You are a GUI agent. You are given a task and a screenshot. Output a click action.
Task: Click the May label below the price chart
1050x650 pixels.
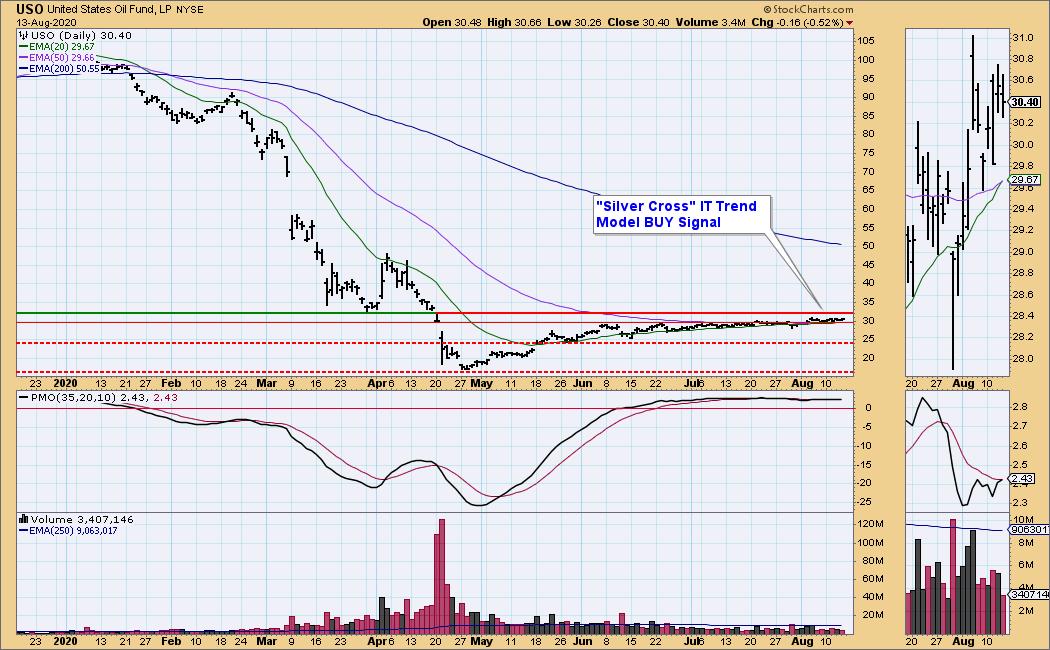click(481, 384)
